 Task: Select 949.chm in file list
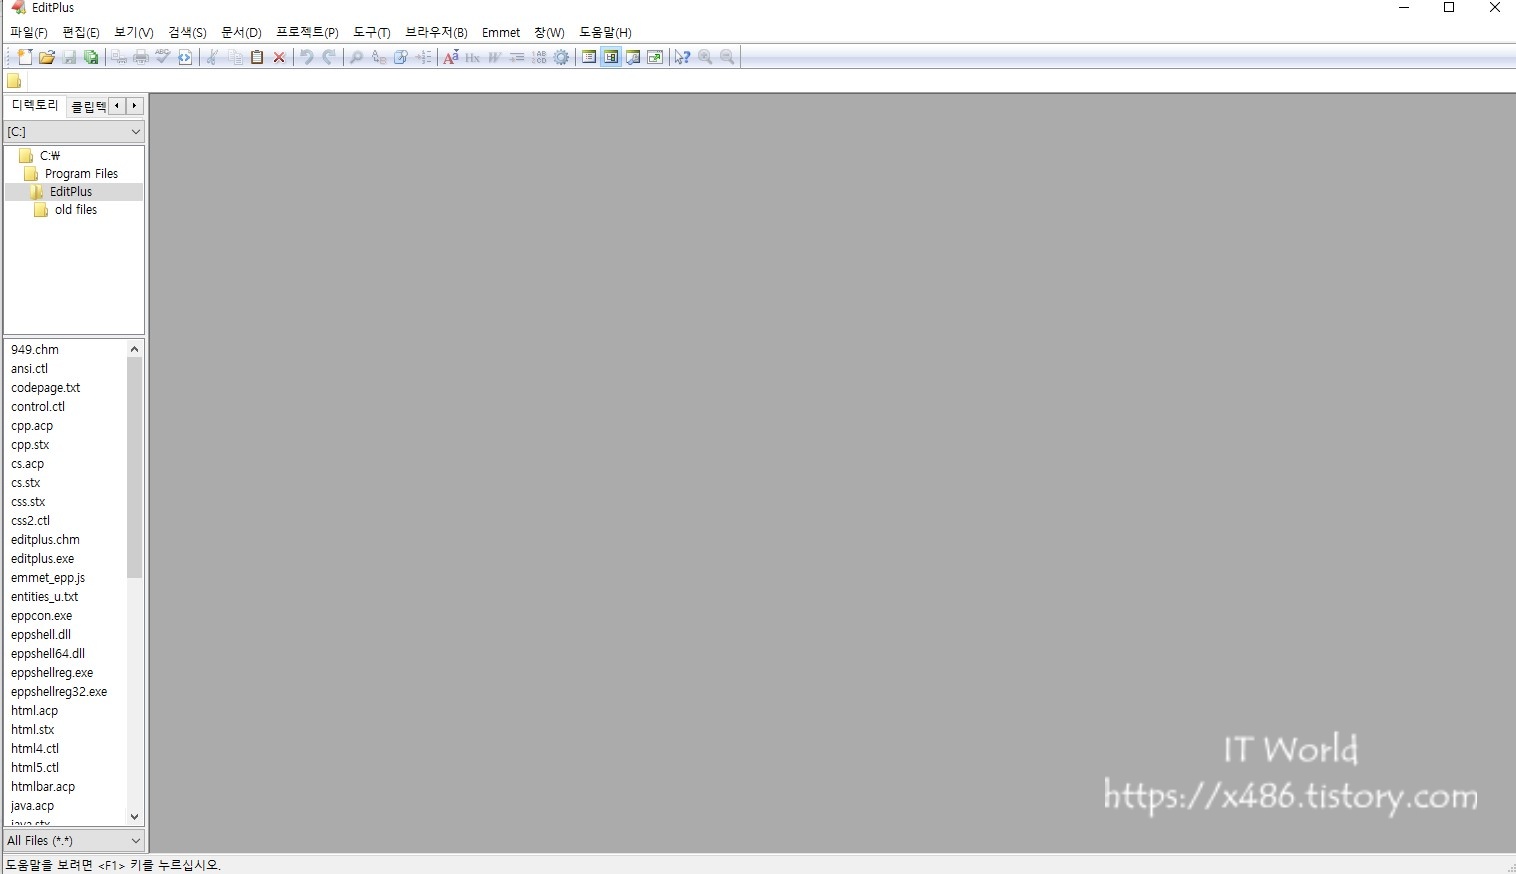35,350
